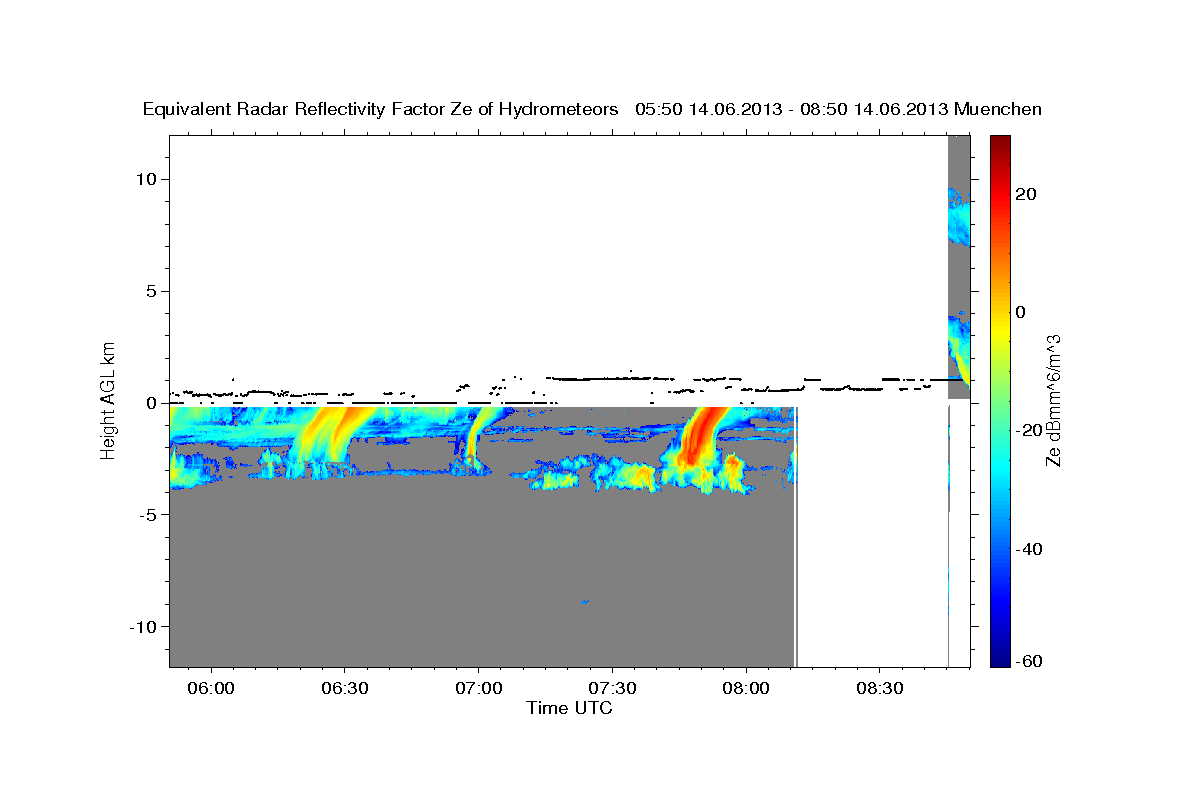Pick the dark red top of the colorbar

click(x=1000, y=142)
